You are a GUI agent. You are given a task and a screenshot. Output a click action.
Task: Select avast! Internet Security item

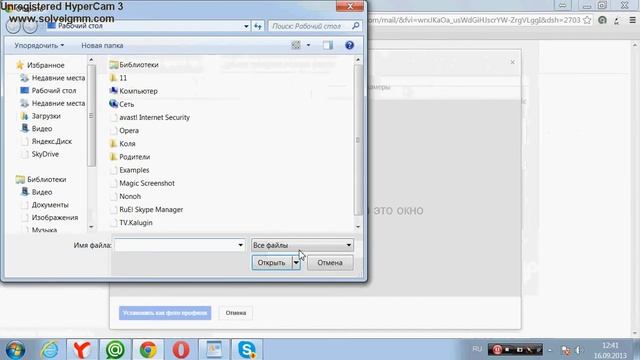coord(154,117)
